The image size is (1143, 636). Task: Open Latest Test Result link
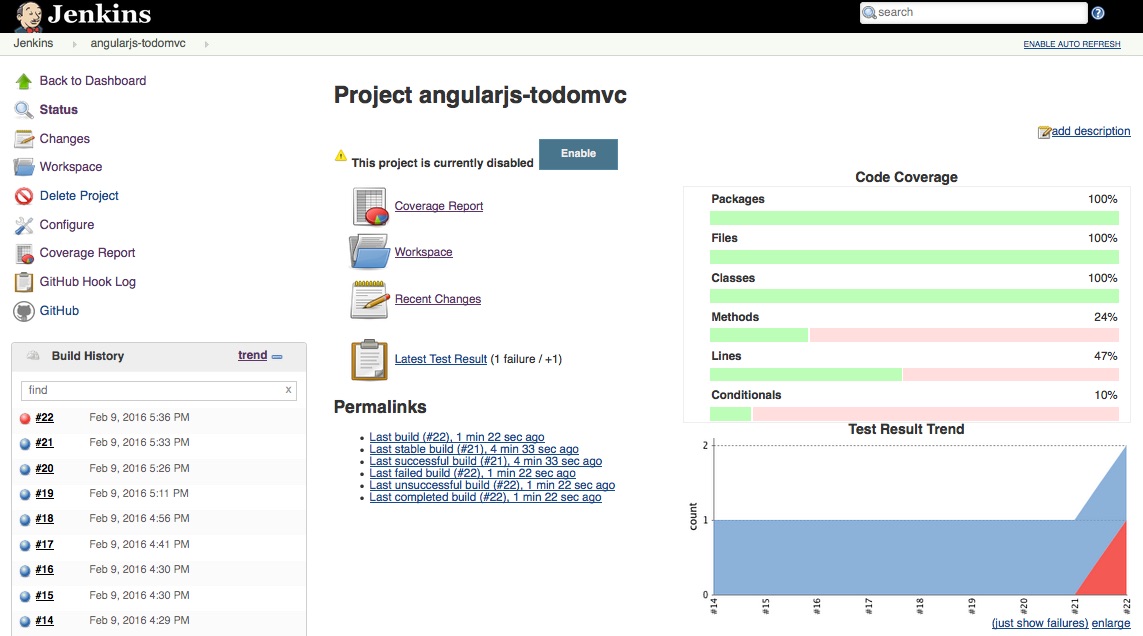pos(440,359)
